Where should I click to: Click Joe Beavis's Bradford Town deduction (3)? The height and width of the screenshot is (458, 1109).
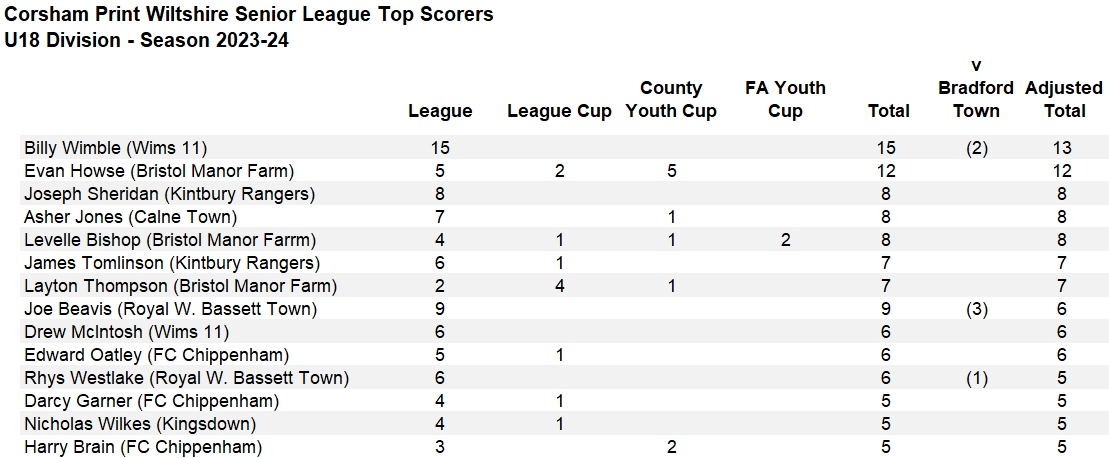977,309
